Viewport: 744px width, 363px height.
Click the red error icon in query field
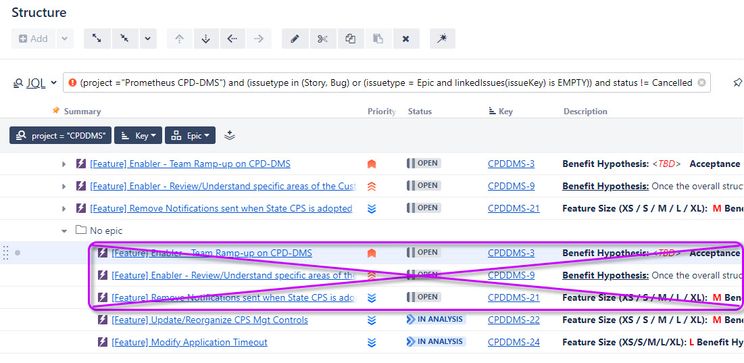tap(72, 83)
